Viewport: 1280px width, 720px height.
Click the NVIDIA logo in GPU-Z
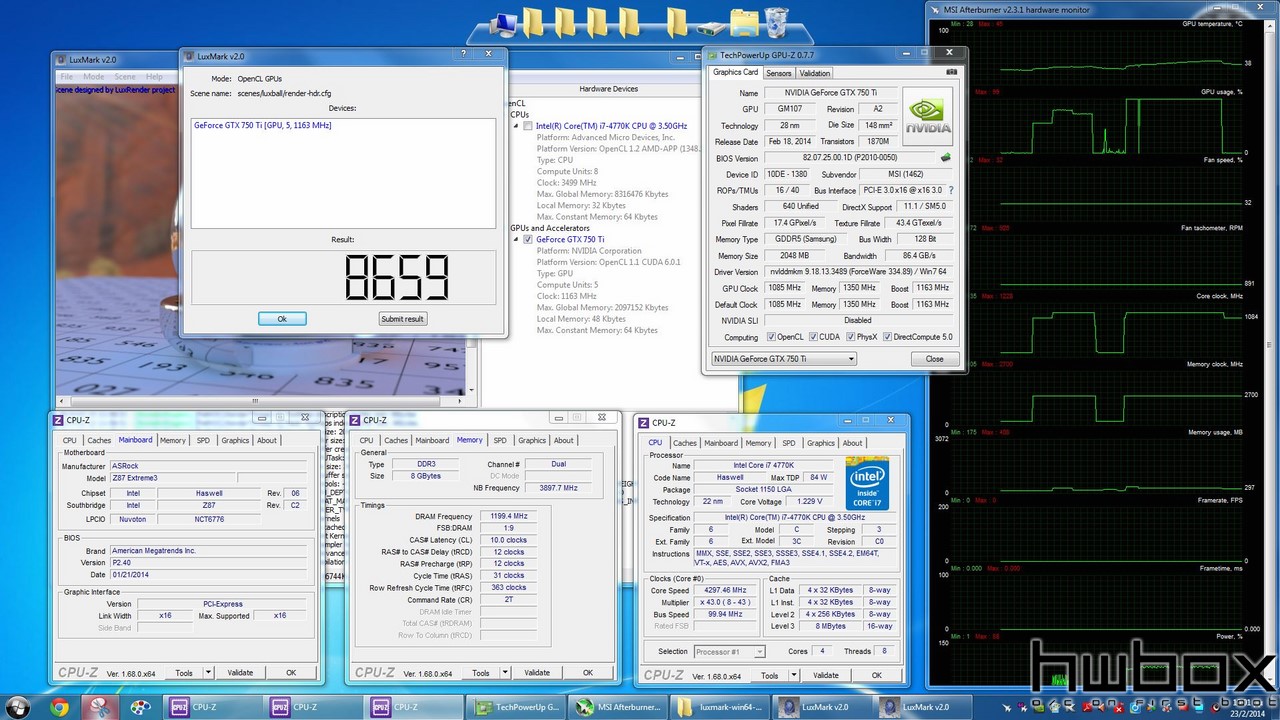928,116
